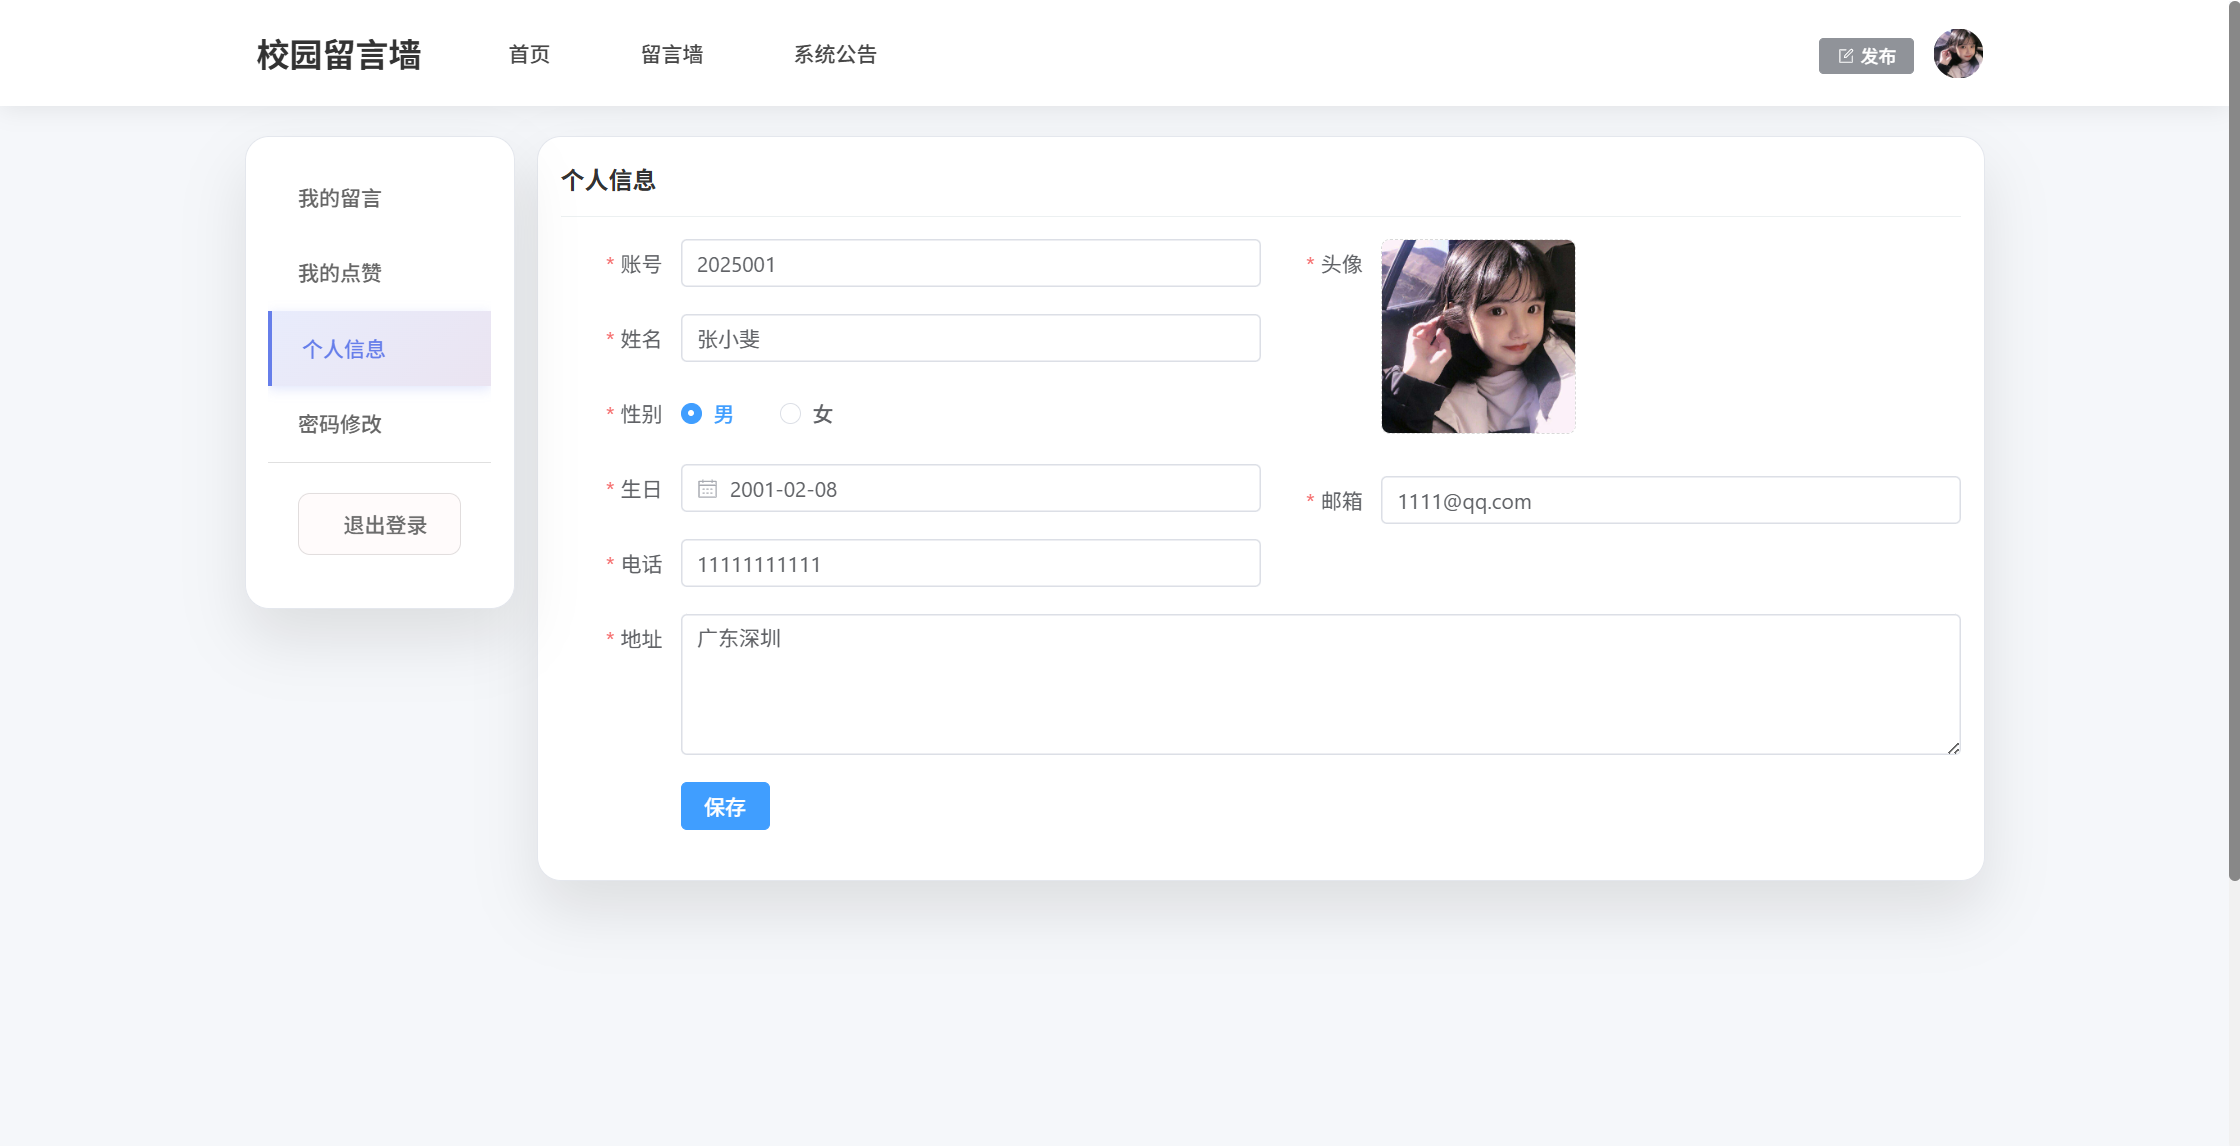
Task: Click the 发布 publish button
Action: tap(1865, 56)
